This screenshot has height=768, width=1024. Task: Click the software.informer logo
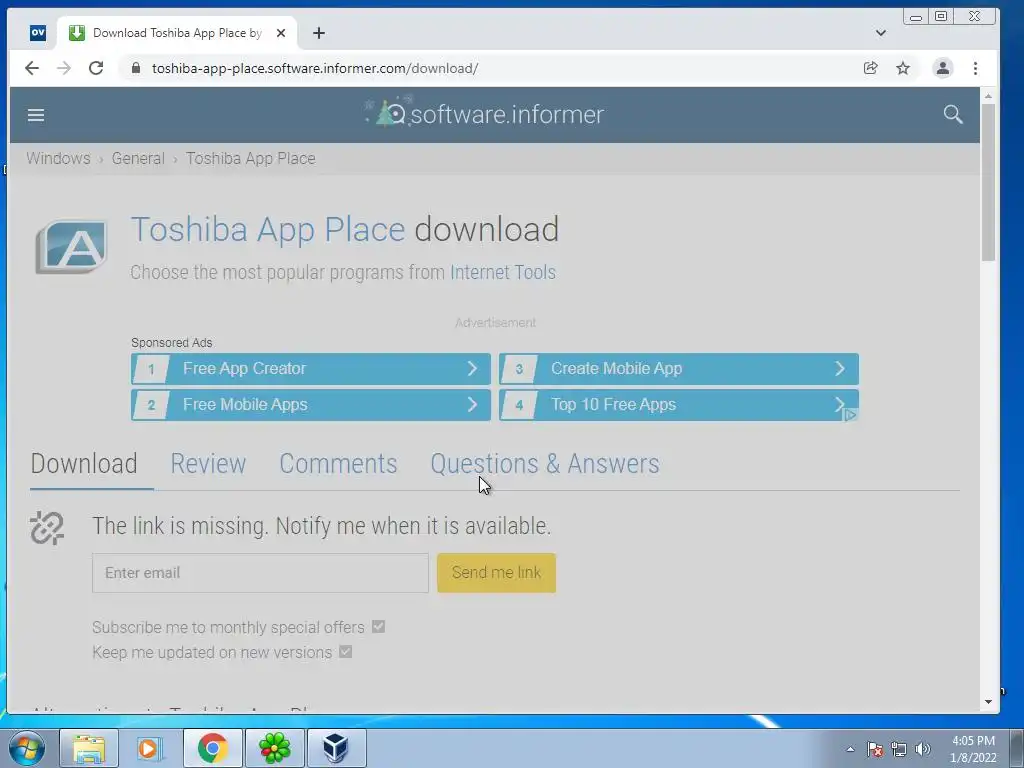point(485,113)
